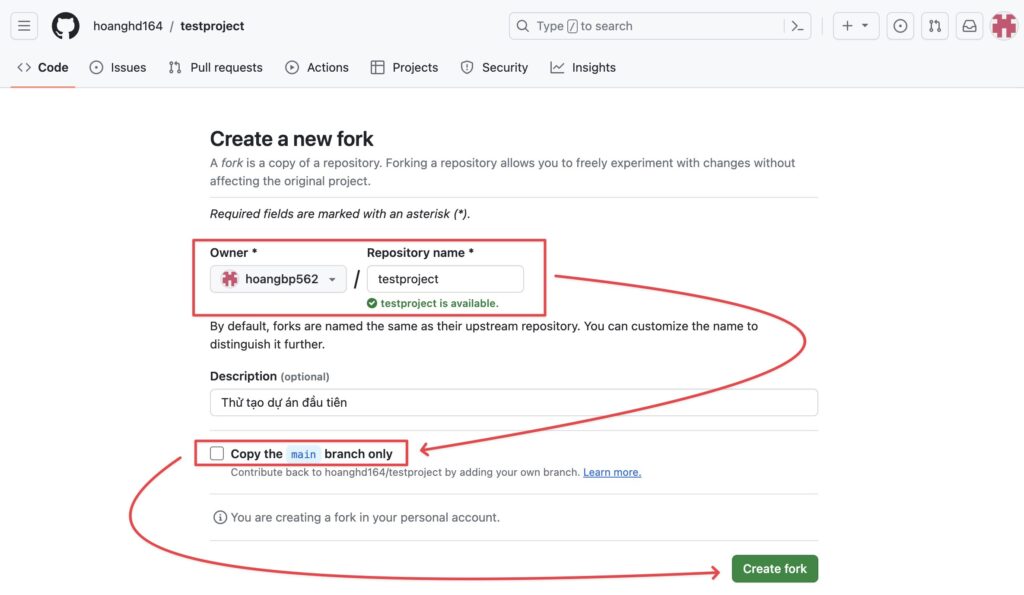
Task: Open hoanghd164 owner profile link
Action: click(x=127, y=26)
